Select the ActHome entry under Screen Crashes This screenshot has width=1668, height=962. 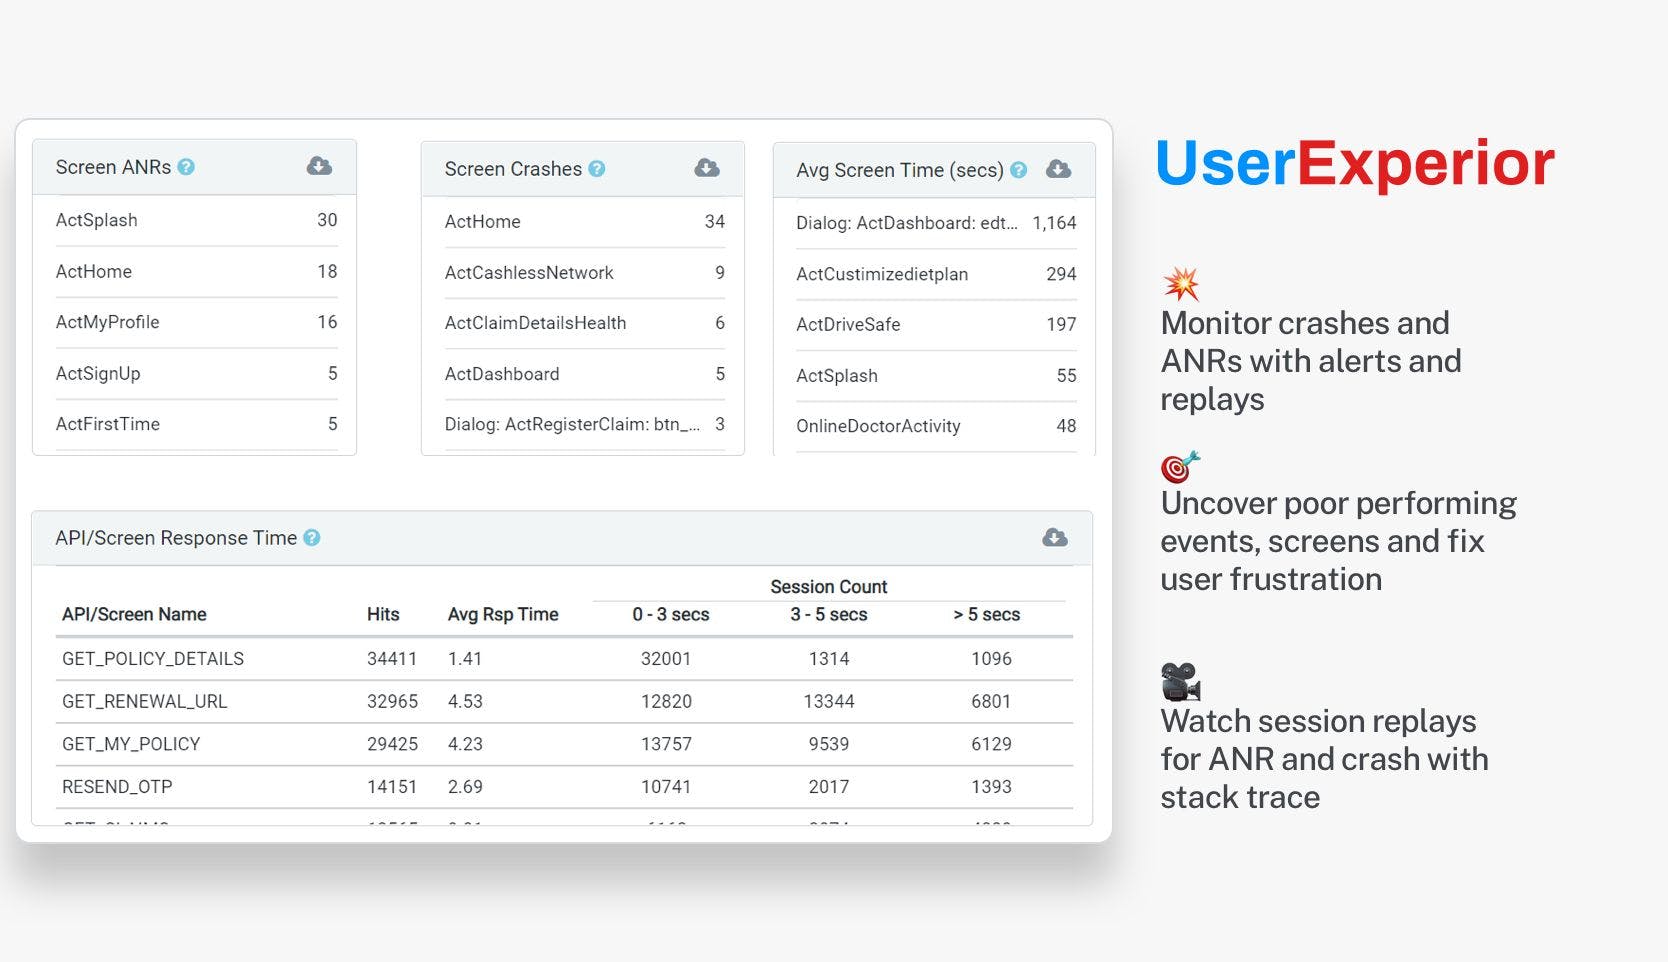[483, 222]
